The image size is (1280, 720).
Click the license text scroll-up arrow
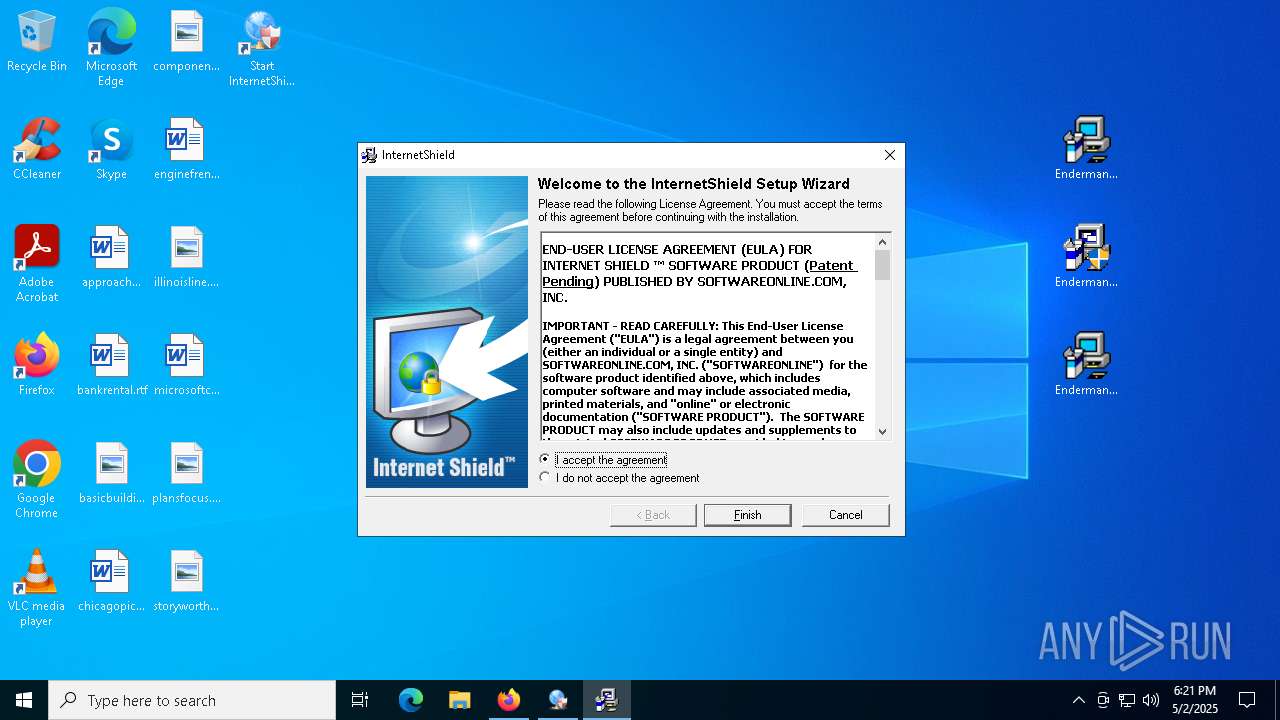pos(882,242)
